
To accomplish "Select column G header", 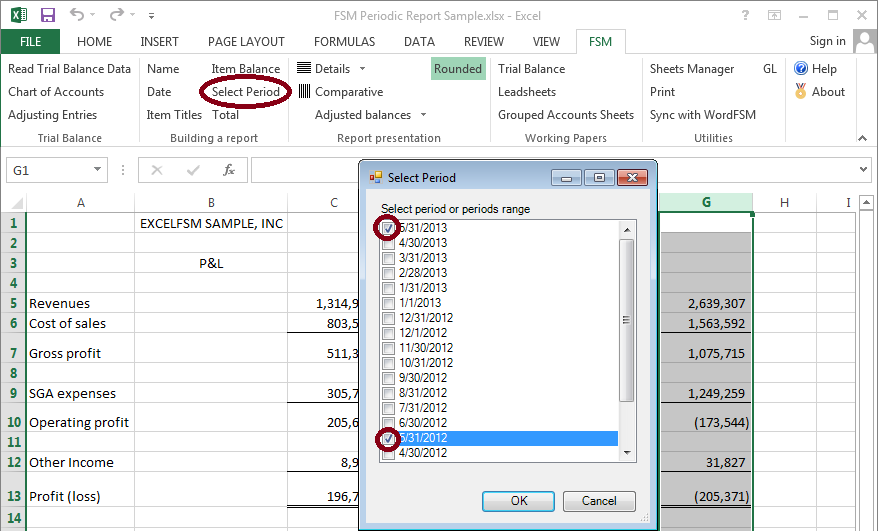I will 706,202.
